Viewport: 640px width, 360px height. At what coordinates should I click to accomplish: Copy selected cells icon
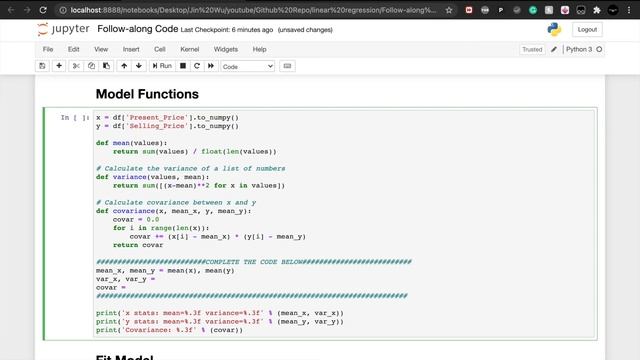pos(91,66)
